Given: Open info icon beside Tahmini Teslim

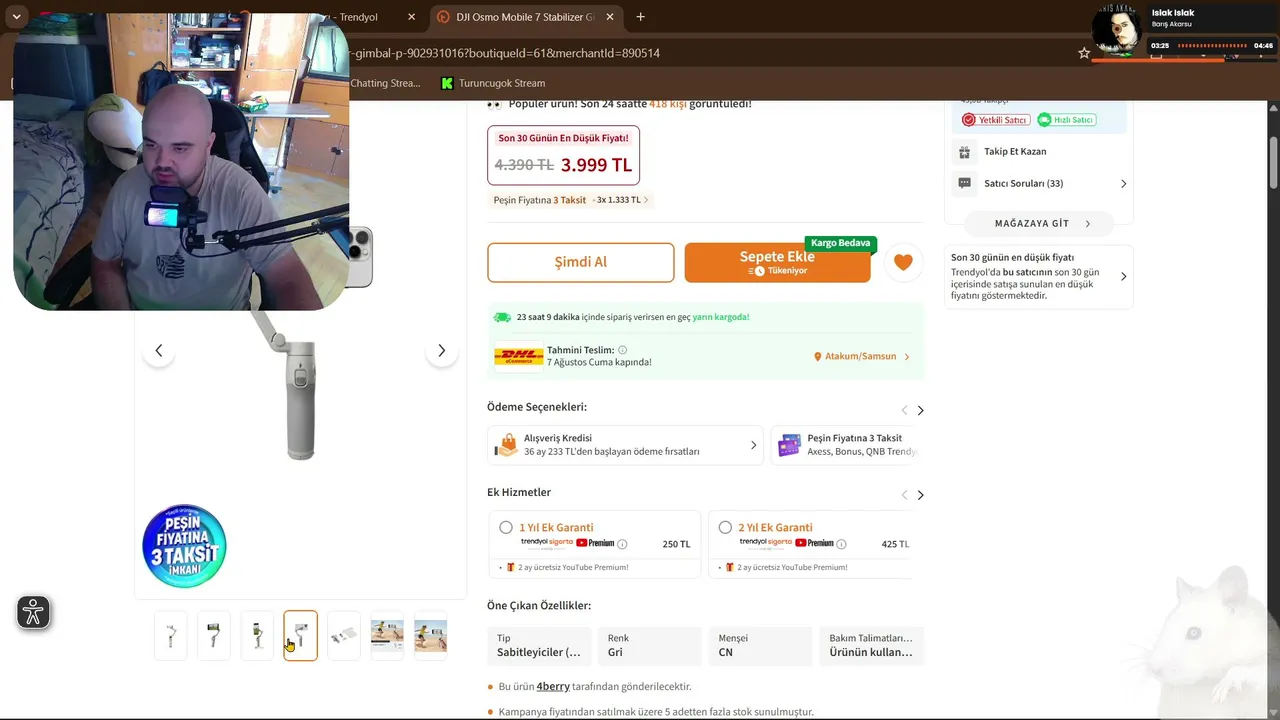Looking at the screenshot, I should (622, 350).
